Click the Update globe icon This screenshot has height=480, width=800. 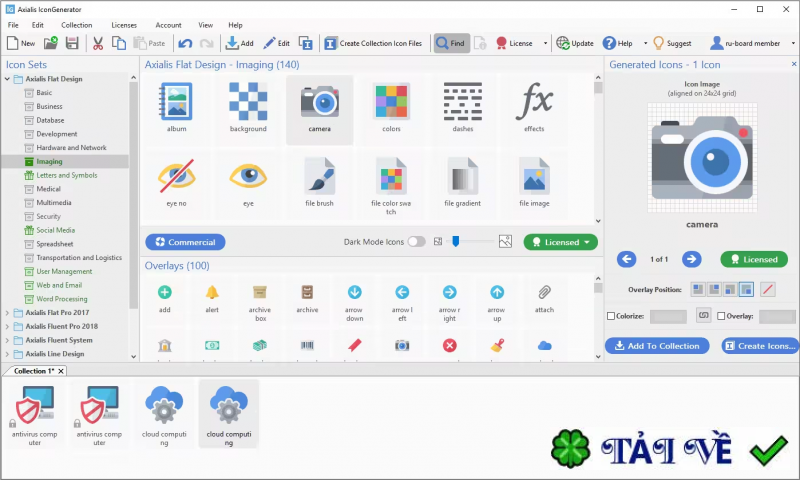562,43
